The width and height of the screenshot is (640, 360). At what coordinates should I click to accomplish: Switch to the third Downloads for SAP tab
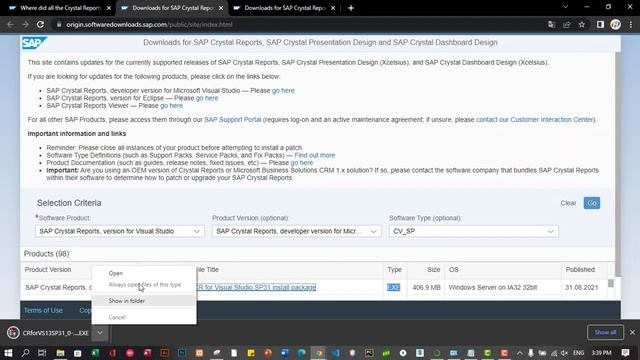coord(284,8)
